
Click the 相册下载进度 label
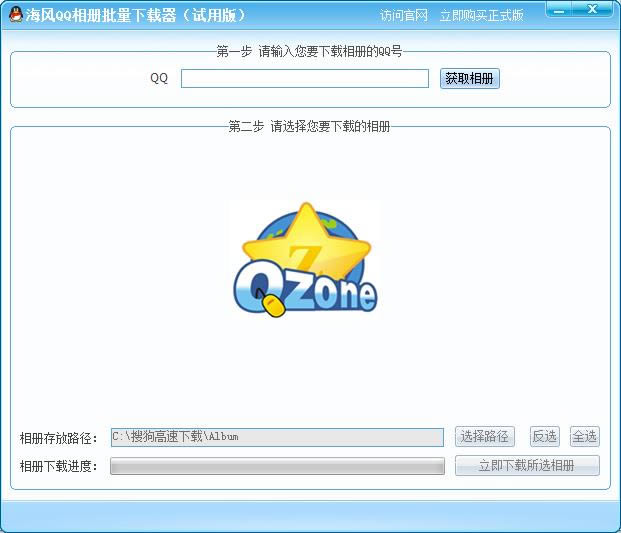59,466
